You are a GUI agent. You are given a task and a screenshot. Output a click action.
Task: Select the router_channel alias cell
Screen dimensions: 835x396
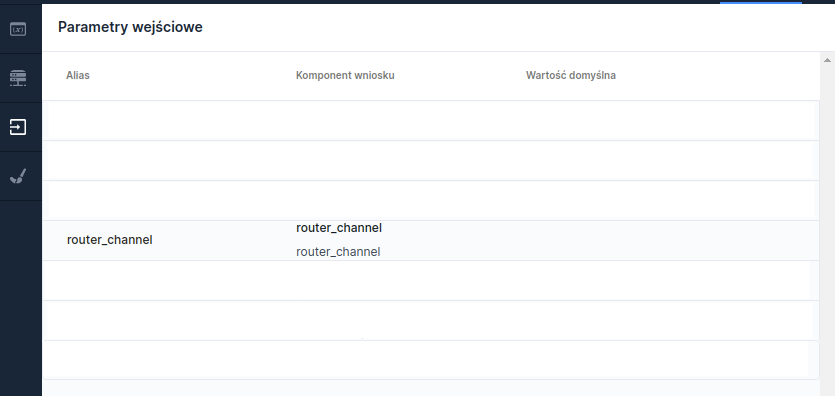tap(110, 240)
